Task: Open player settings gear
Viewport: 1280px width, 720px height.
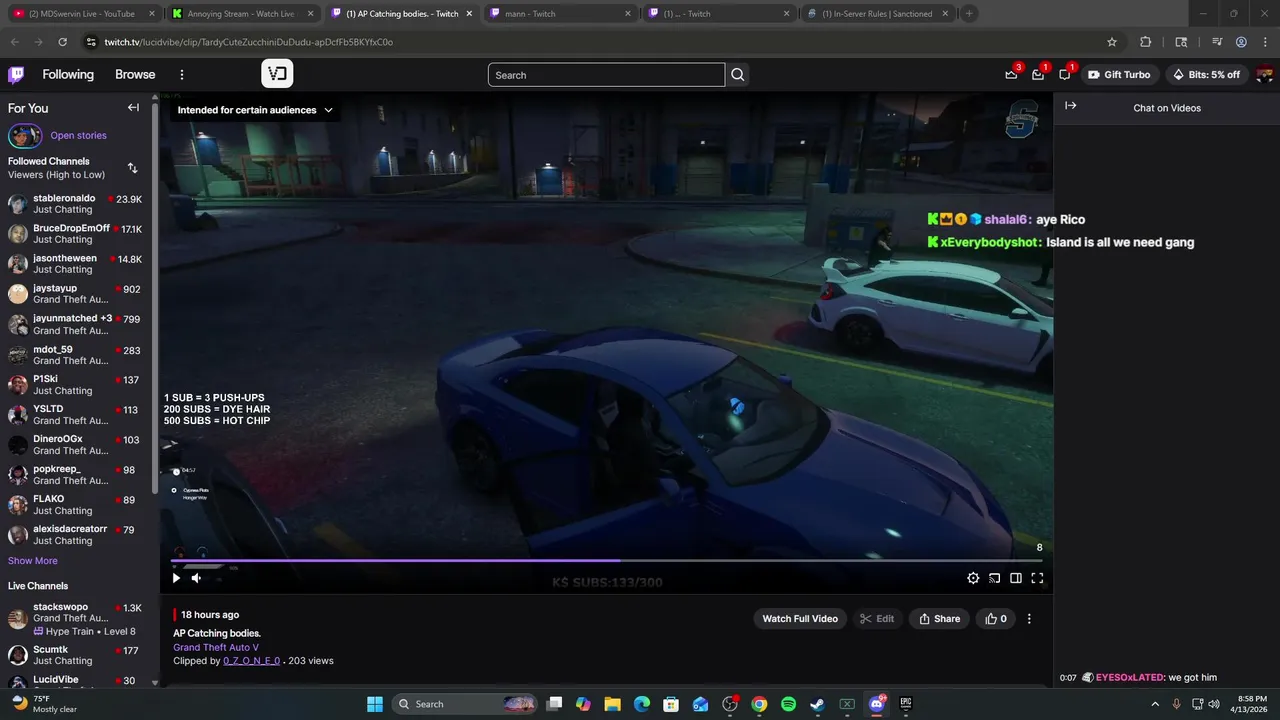Action: pyautogui.click(x=973, y=578)
